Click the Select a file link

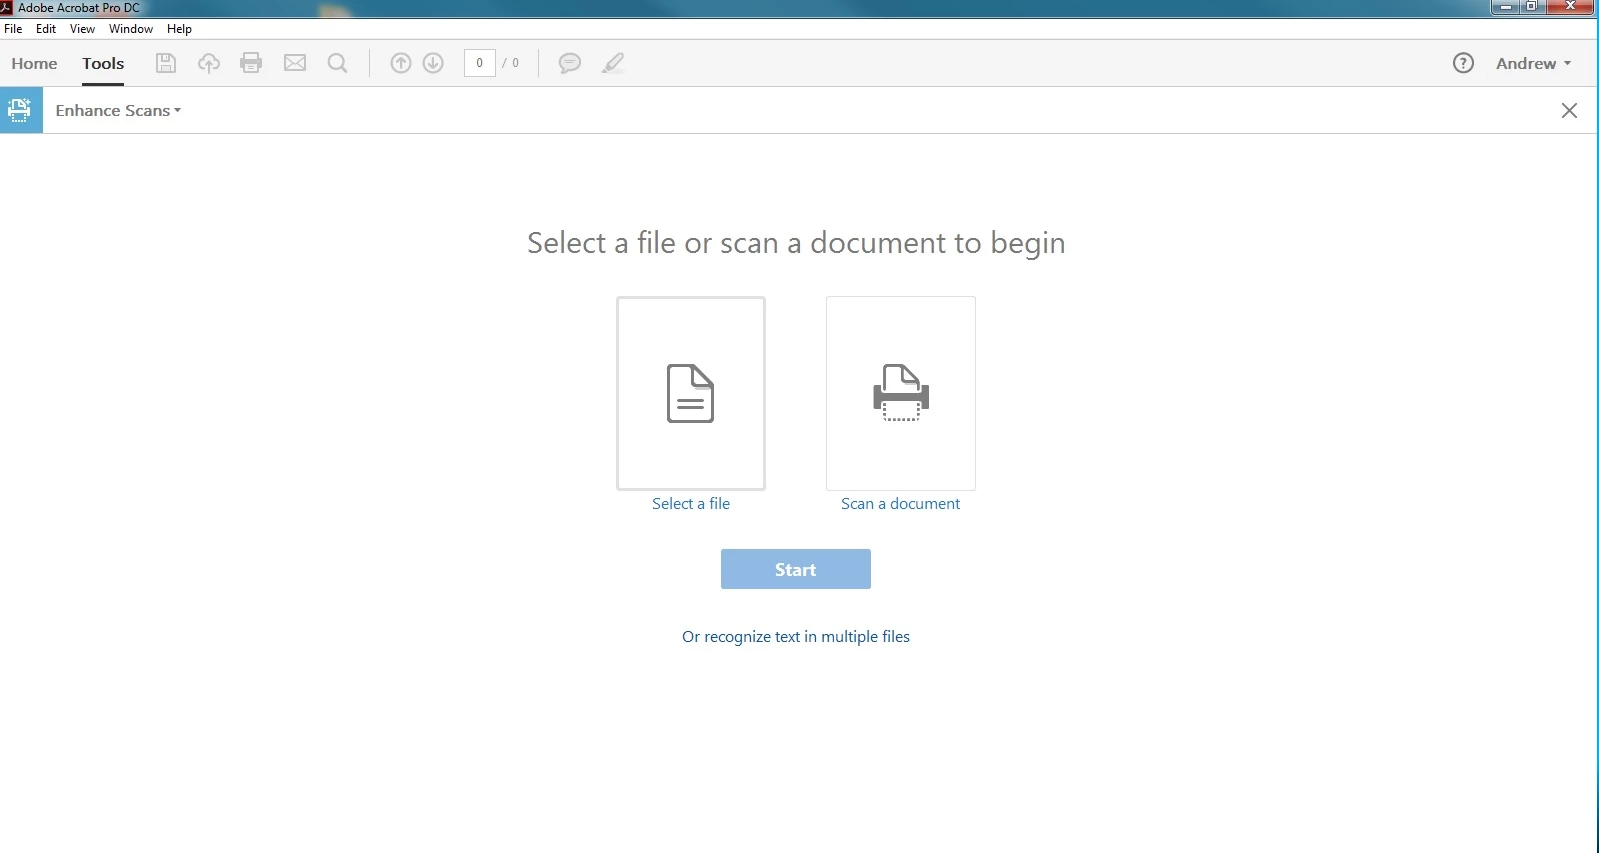coord(691,504)
